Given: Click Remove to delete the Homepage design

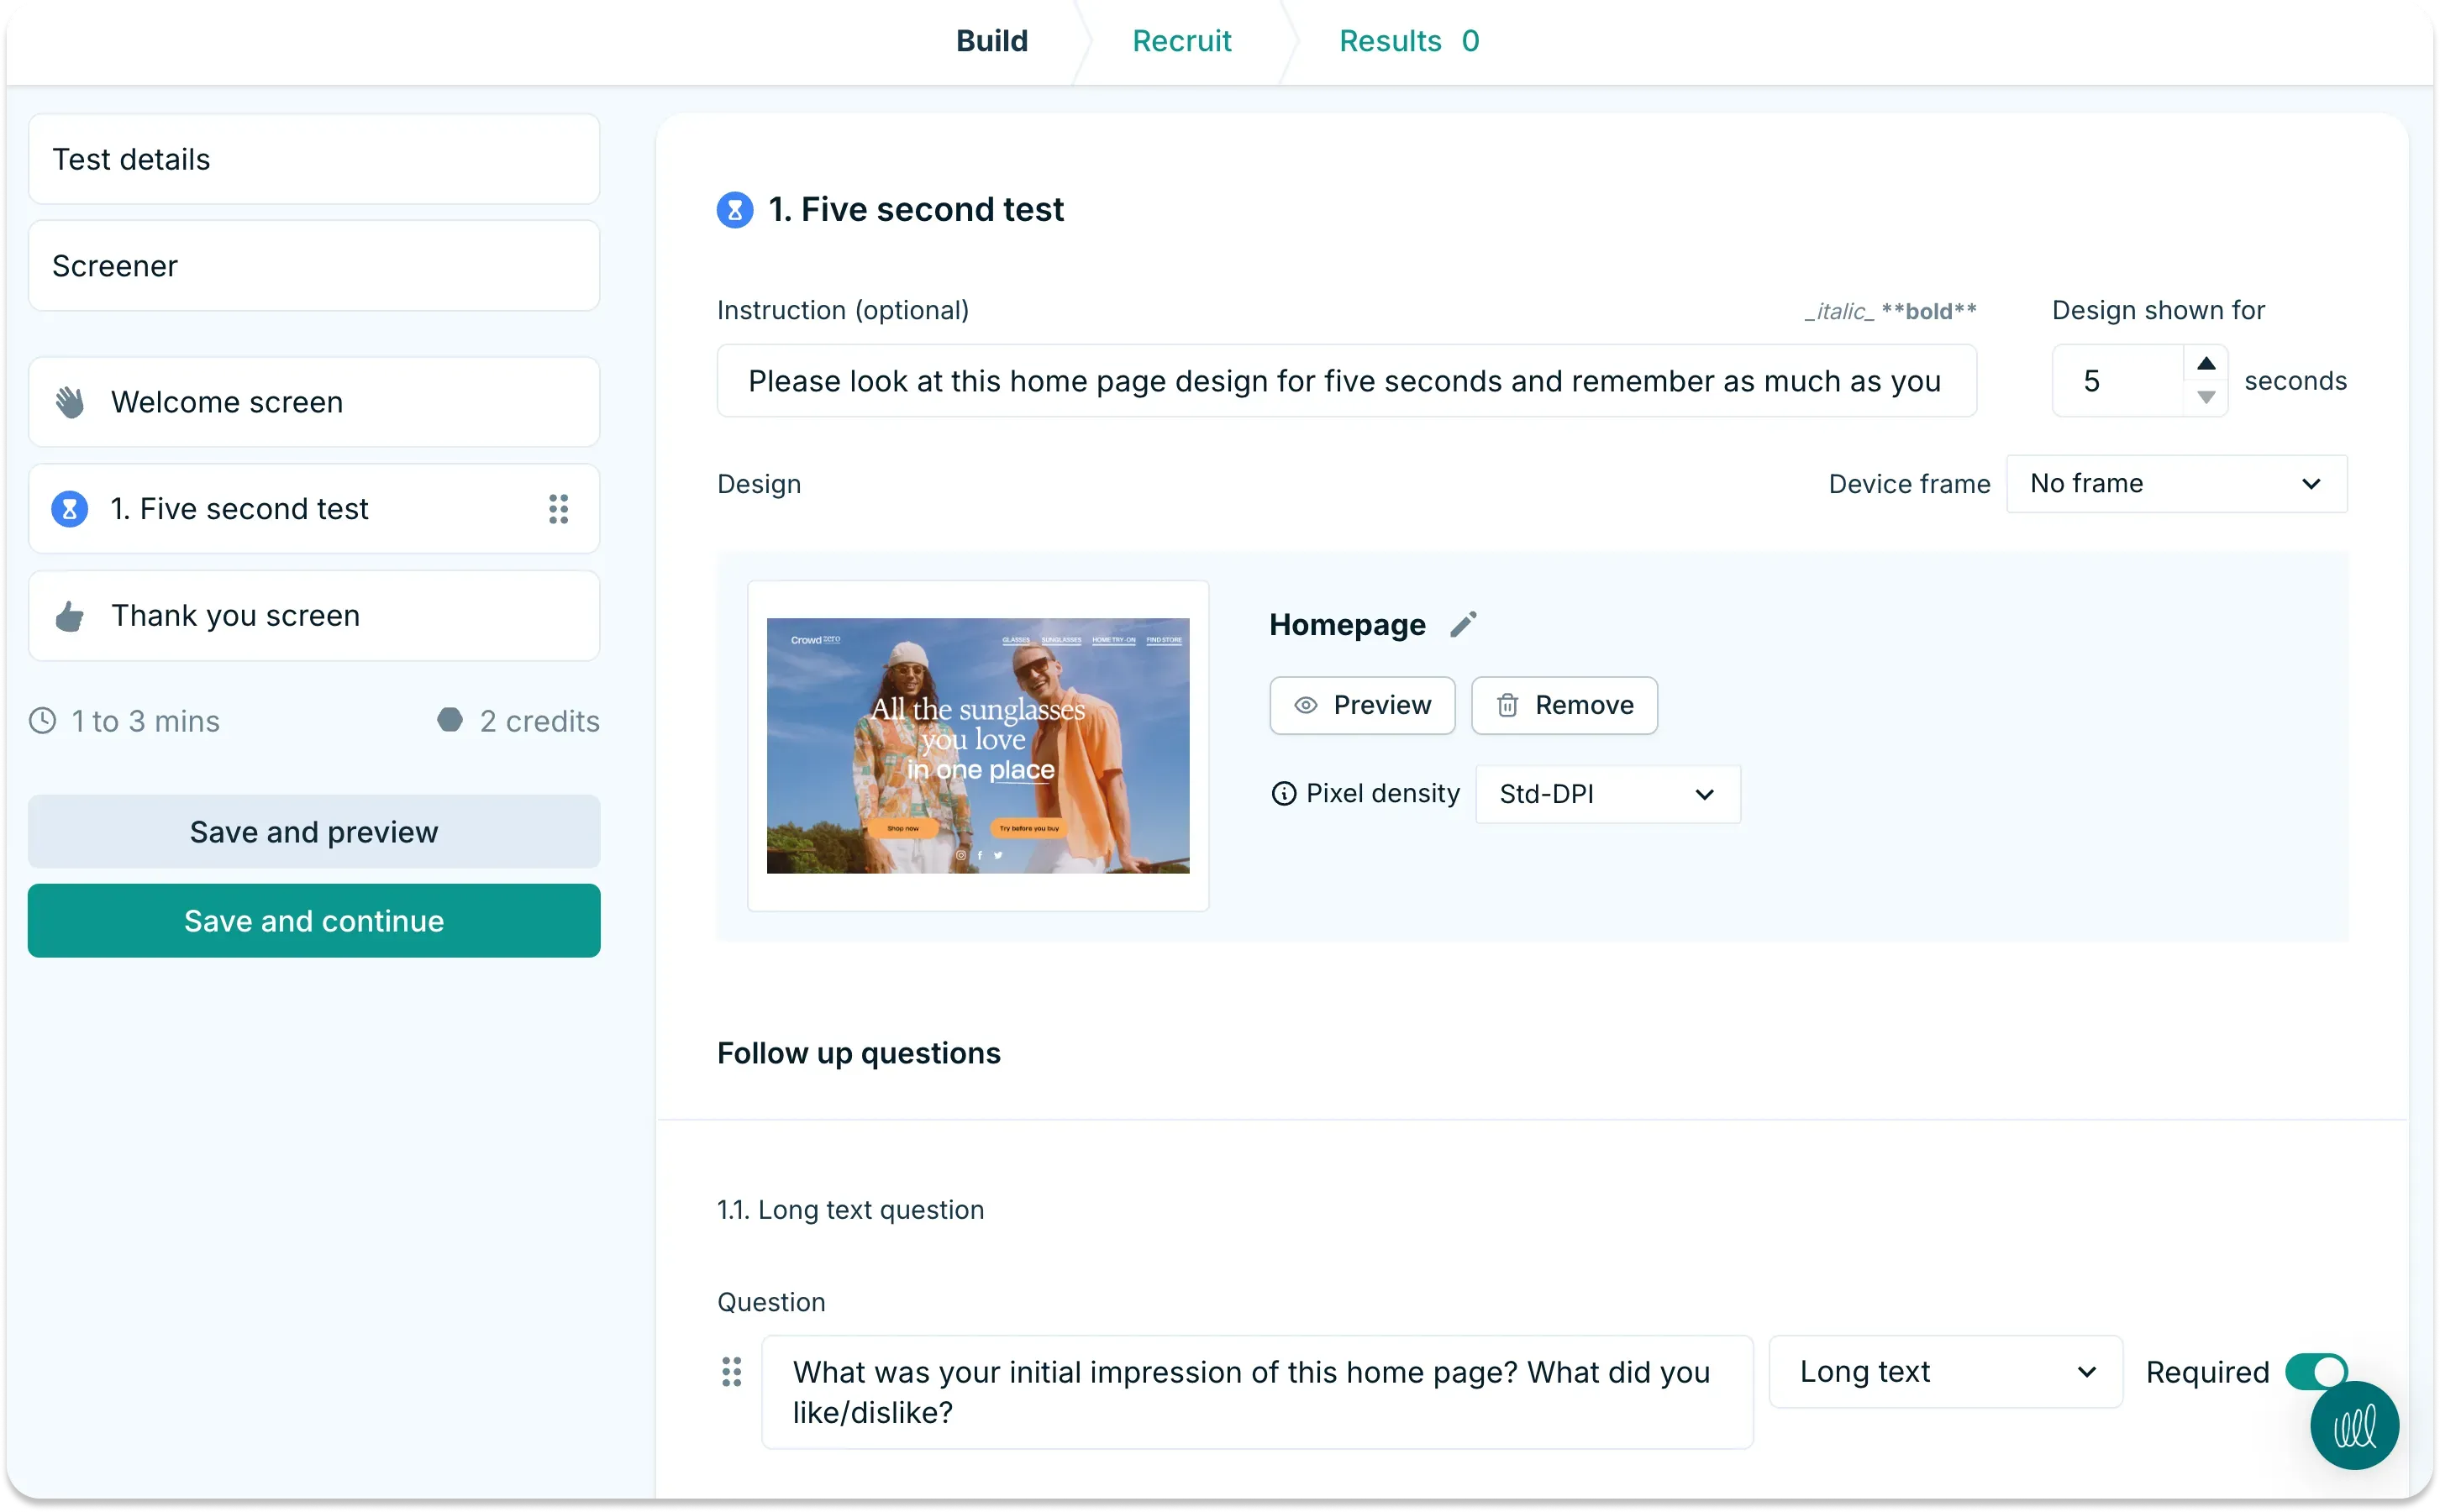Looking at the screenshot, I should [1563, 705].
